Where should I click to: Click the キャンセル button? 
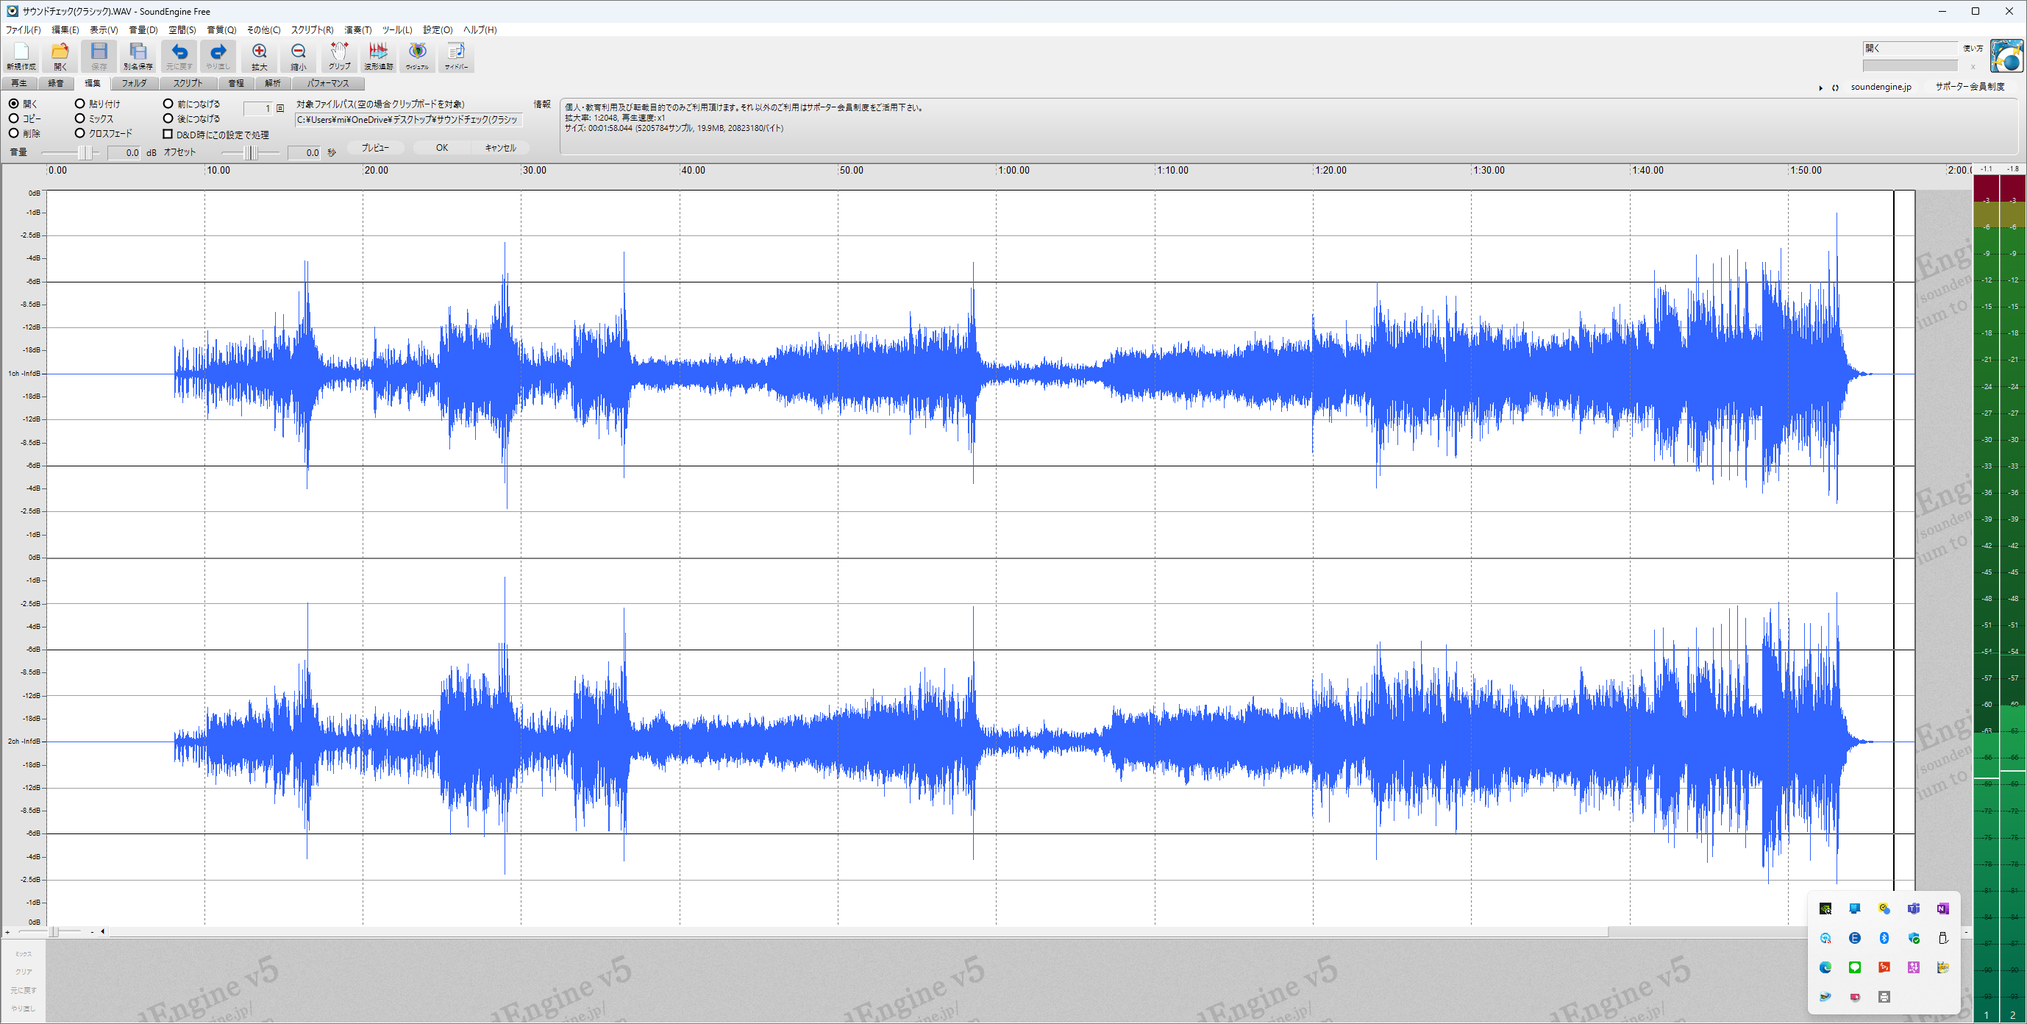[500, 148]
